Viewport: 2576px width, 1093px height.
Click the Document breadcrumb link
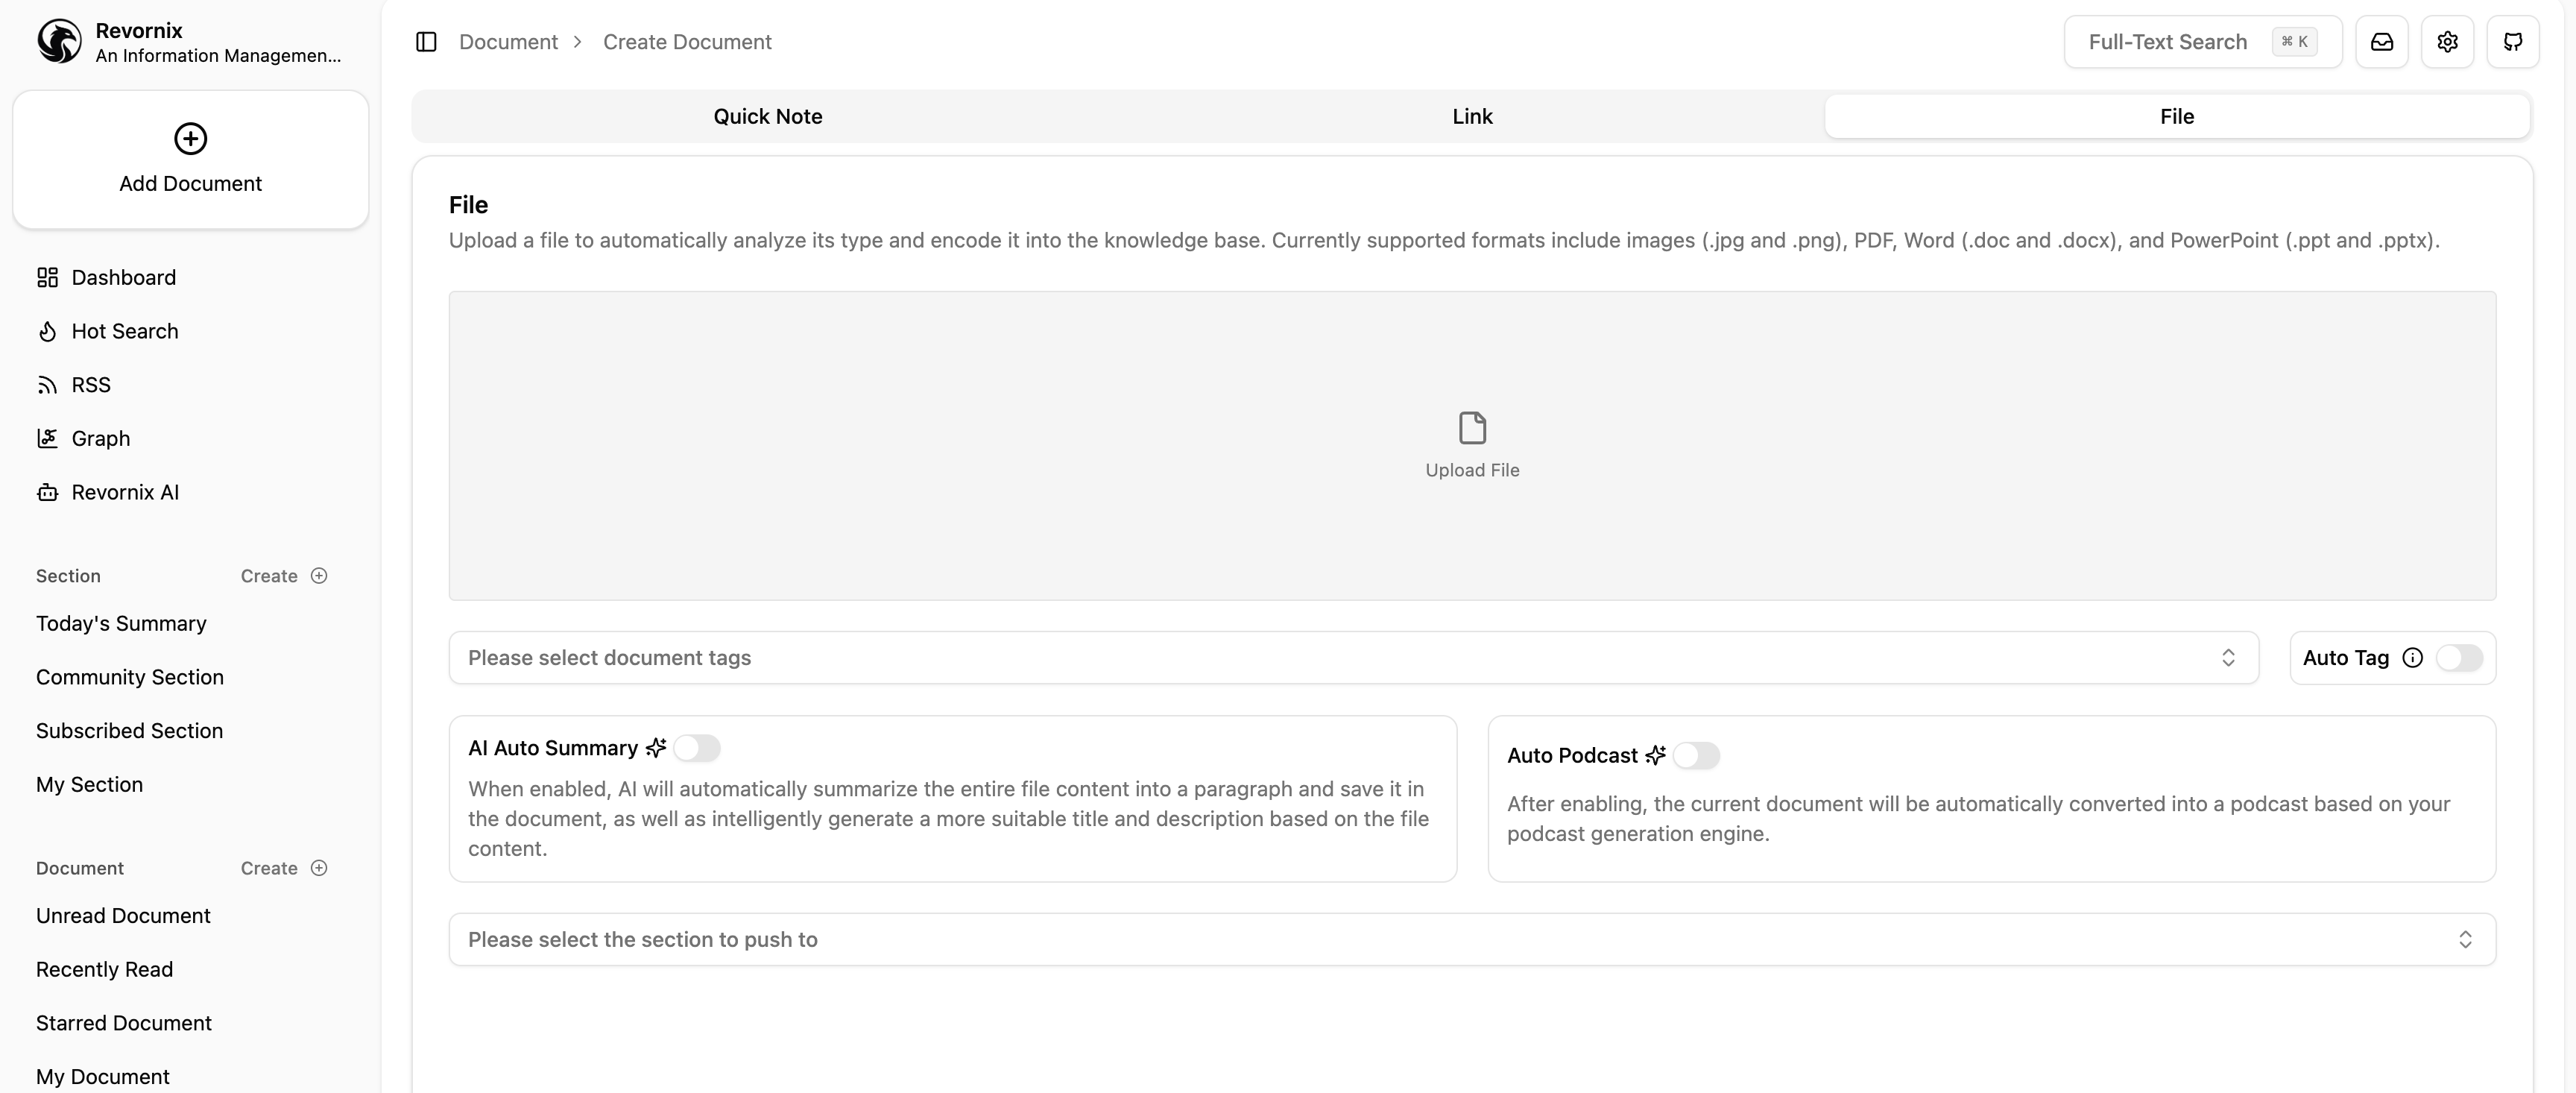[x=508, y=42]
